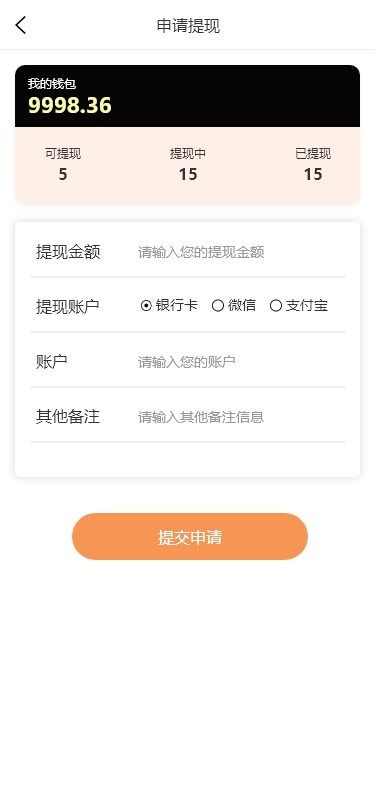Screen dimensions: 375x812
Task: Tap the 我的钱包 label
Action: (52, 83)
